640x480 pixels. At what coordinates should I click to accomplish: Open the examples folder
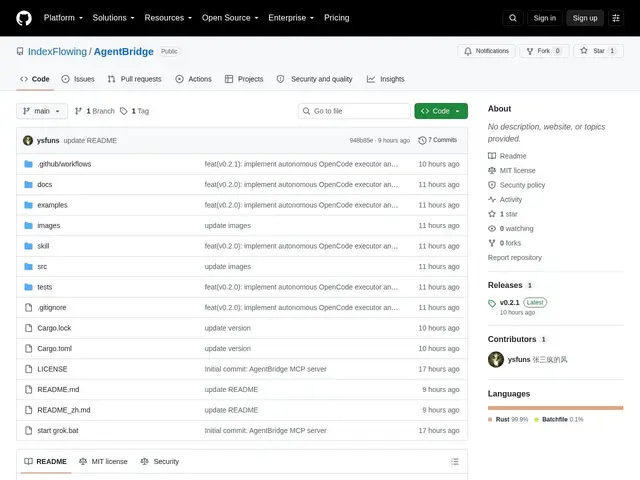[52, 205]
